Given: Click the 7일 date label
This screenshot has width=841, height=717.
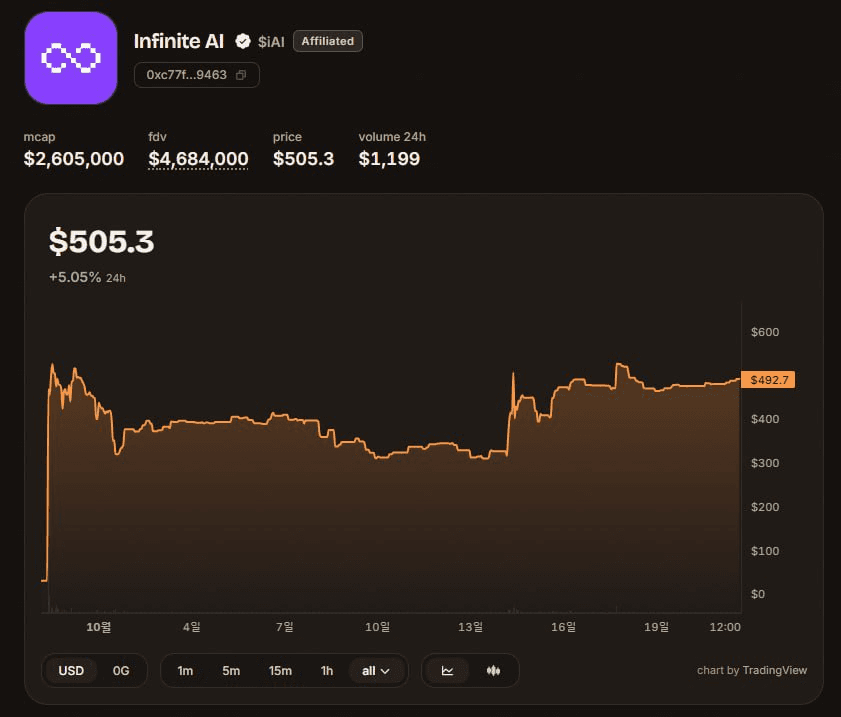Looking at the screenshot, I should (x=284, y=627).
